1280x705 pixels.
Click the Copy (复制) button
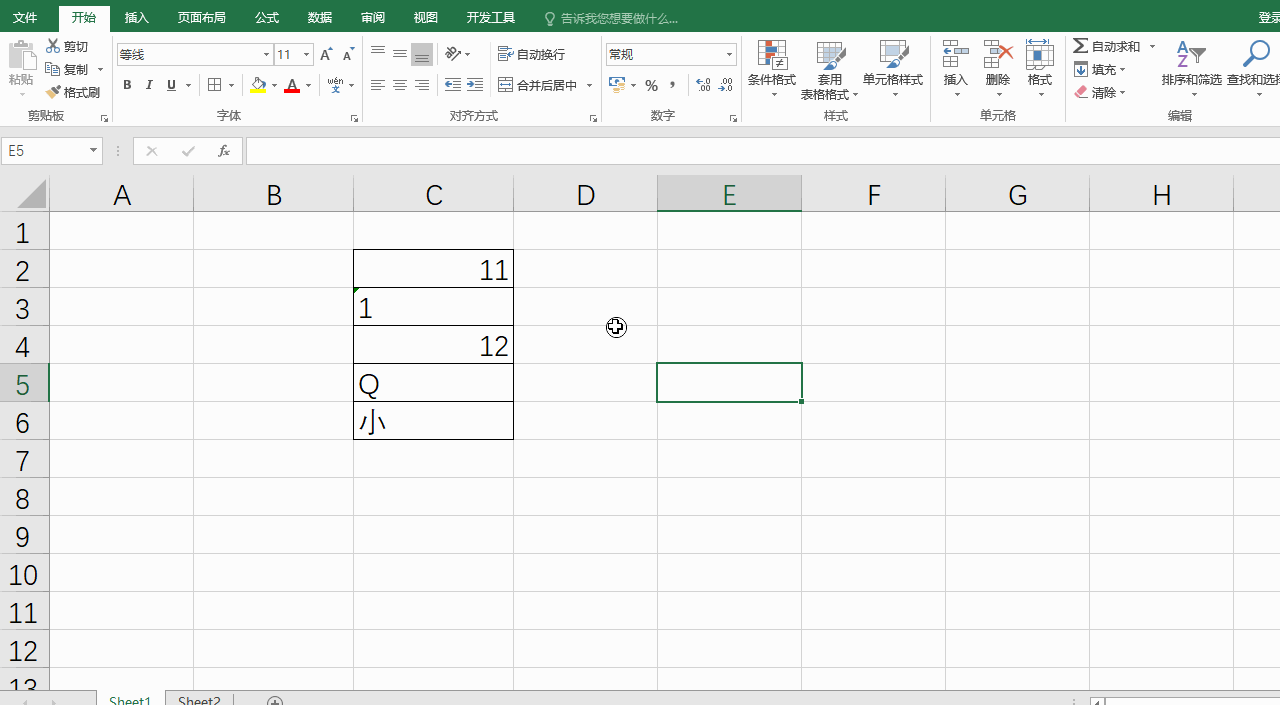tap(67, 69)
